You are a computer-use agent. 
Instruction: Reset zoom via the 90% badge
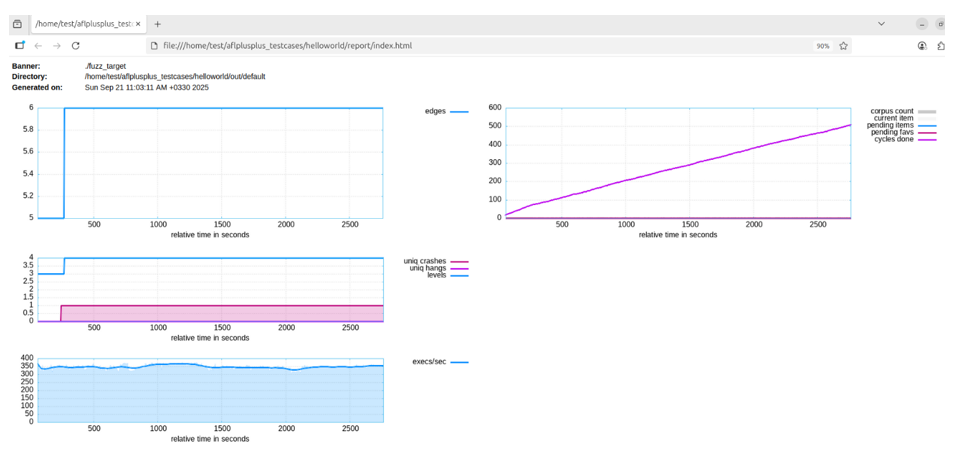point(823,46)
